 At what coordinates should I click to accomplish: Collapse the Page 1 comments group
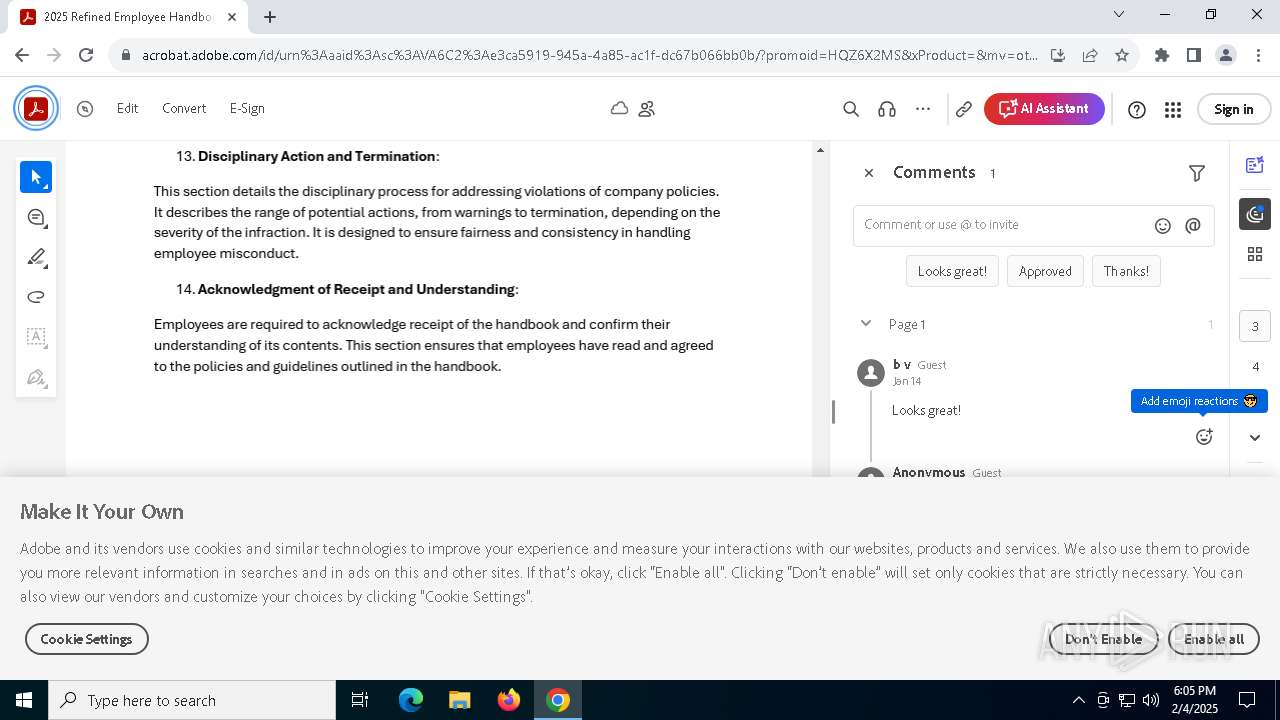(x=866, y=323)
